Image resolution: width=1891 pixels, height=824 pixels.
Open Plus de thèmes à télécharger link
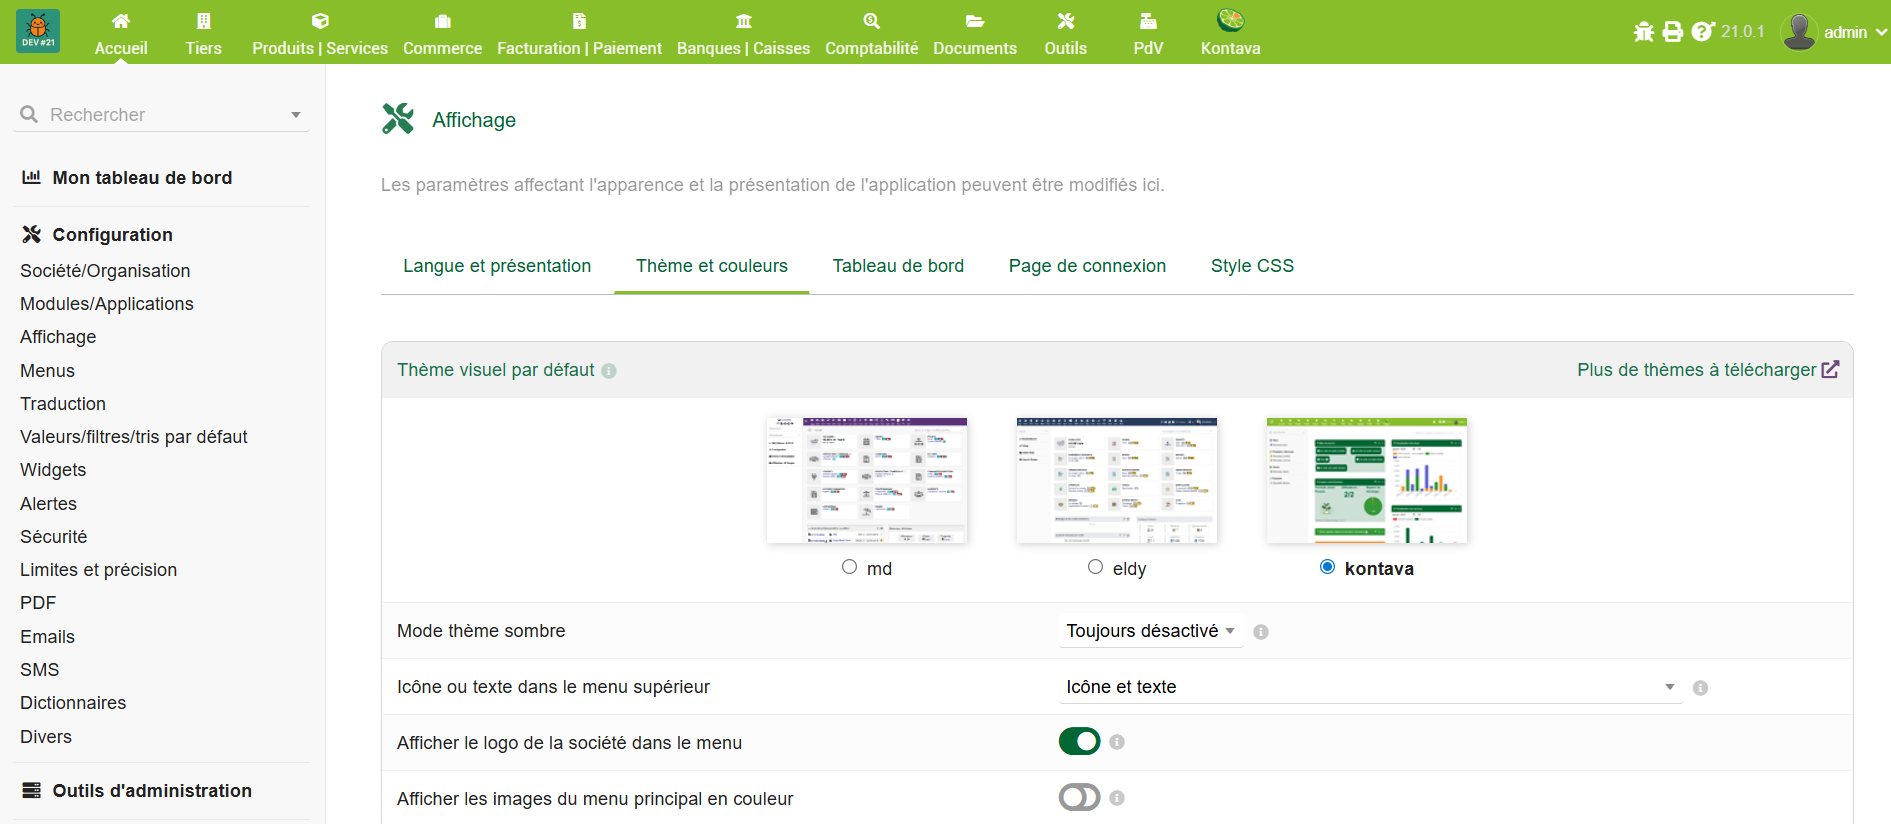[x=1708, y=370]
